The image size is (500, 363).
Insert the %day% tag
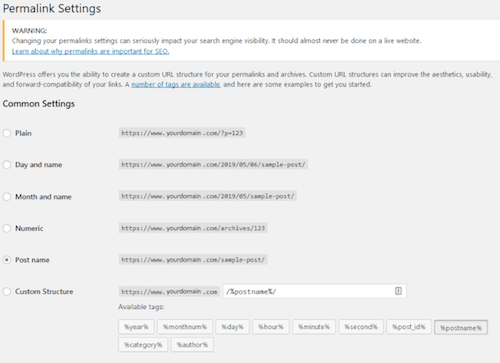click(x=232, y=327)
